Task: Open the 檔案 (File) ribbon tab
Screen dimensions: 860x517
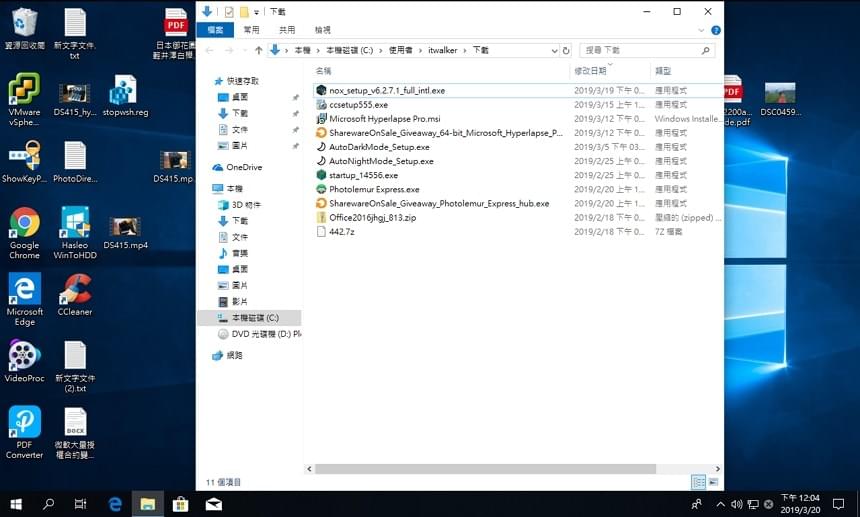Action: pyautogui.click(x=215, y=30)
